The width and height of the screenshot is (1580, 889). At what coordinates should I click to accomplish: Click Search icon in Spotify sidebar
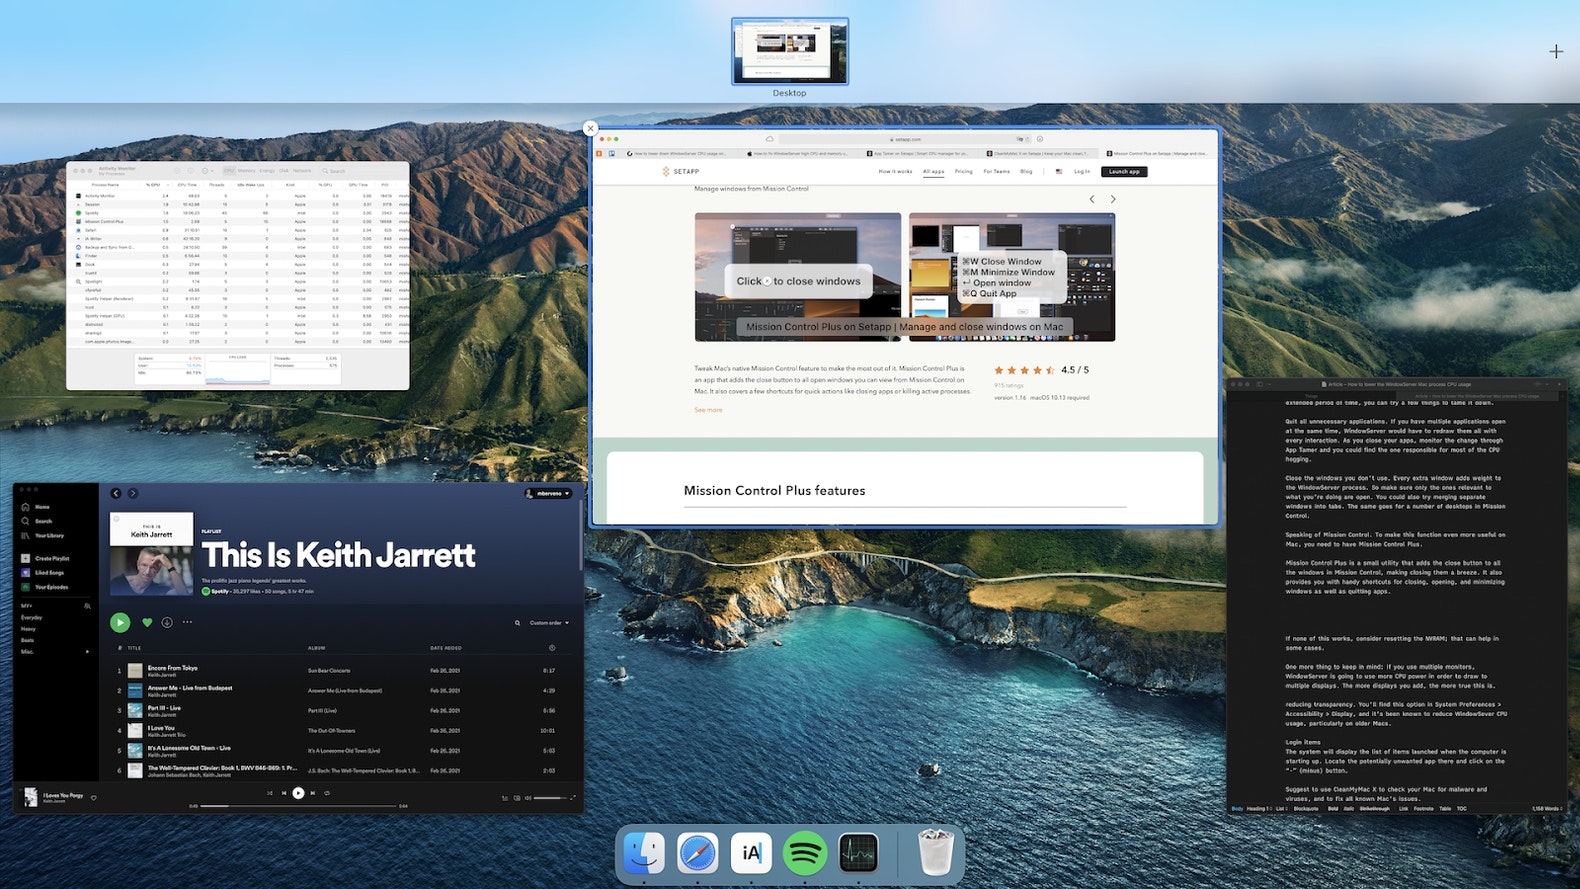pyautogui.click(x=26, y=521)
